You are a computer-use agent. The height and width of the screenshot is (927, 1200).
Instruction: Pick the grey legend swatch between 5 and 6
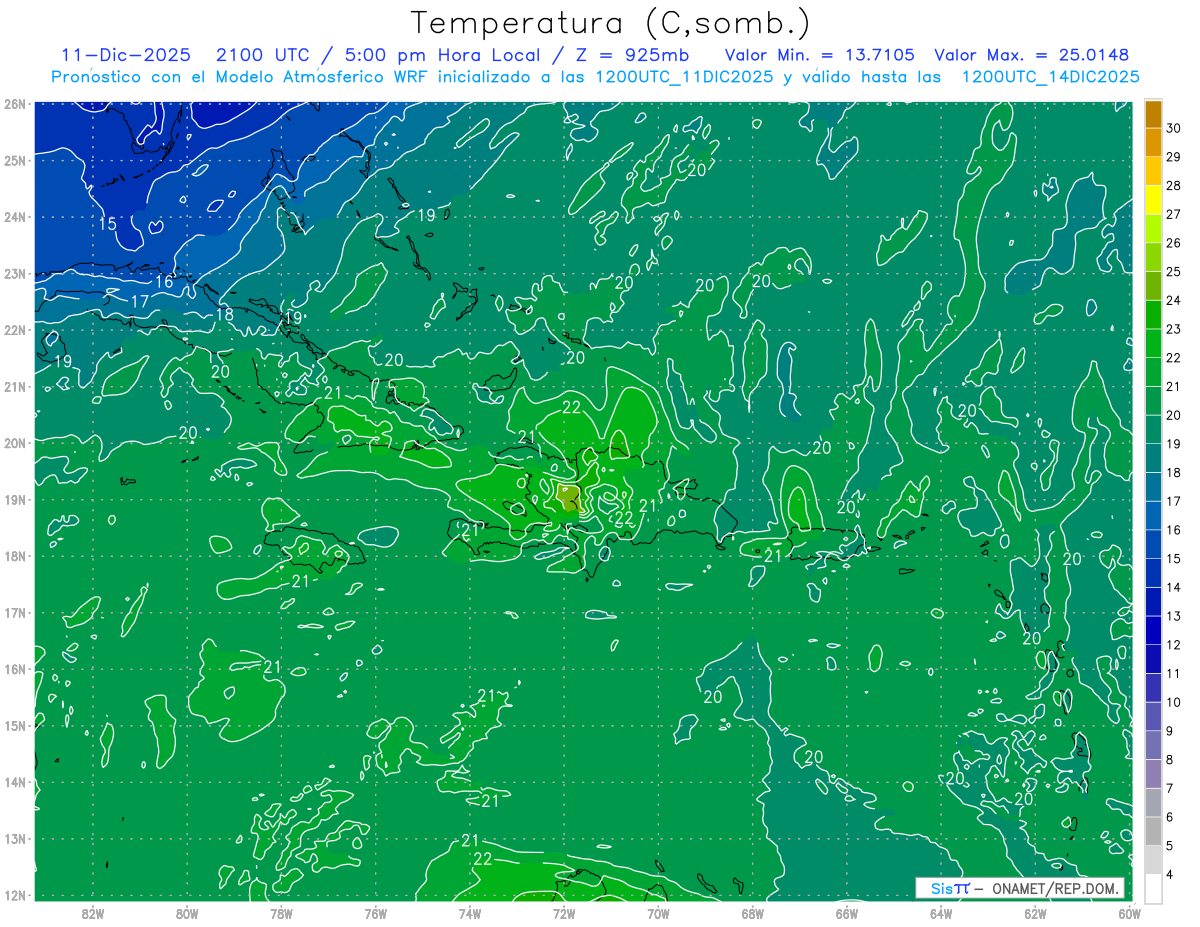[1153, 832]
